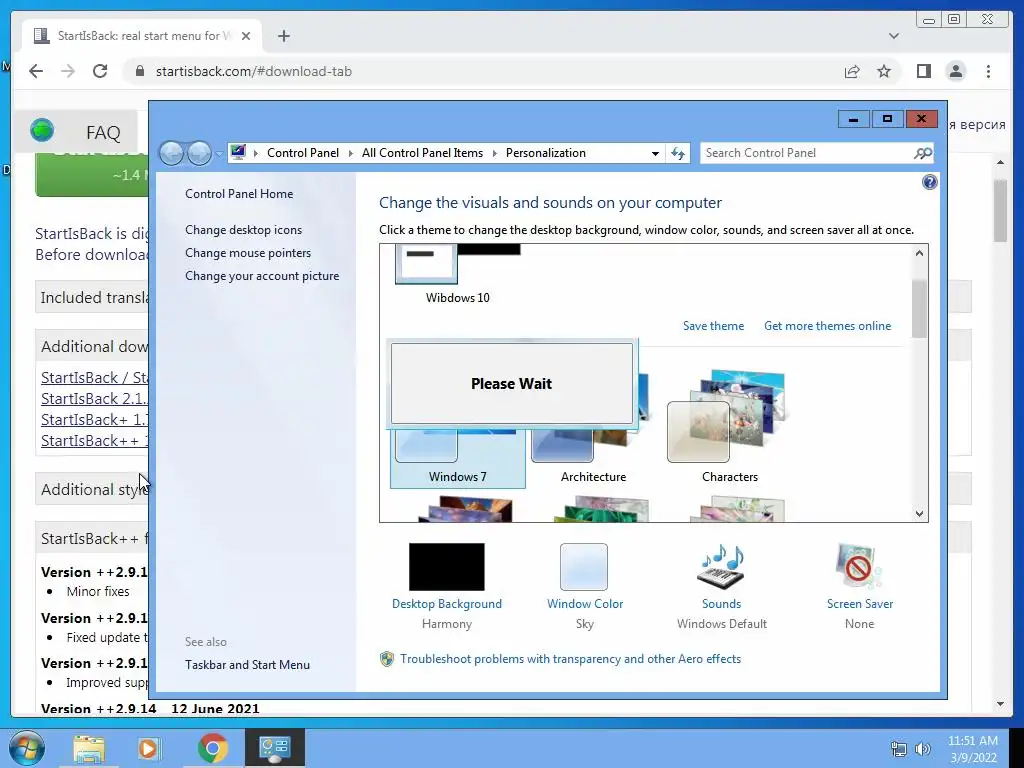Select the Windows 7 theme
This screenshot has height=768, width=1024.
458,457
